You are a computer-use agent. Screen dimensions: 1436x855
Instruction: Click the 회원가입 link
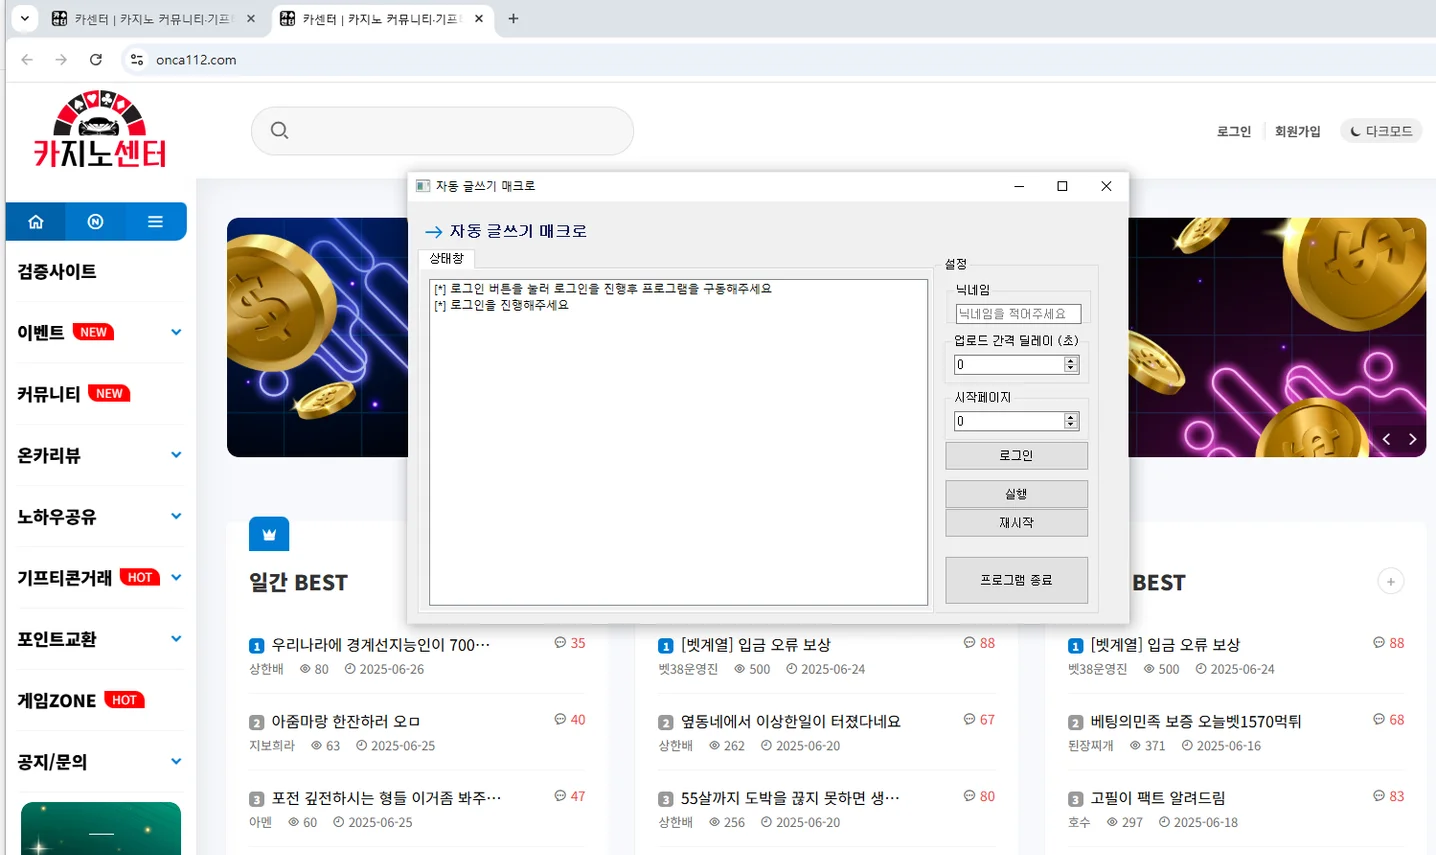coord(1298,131)
